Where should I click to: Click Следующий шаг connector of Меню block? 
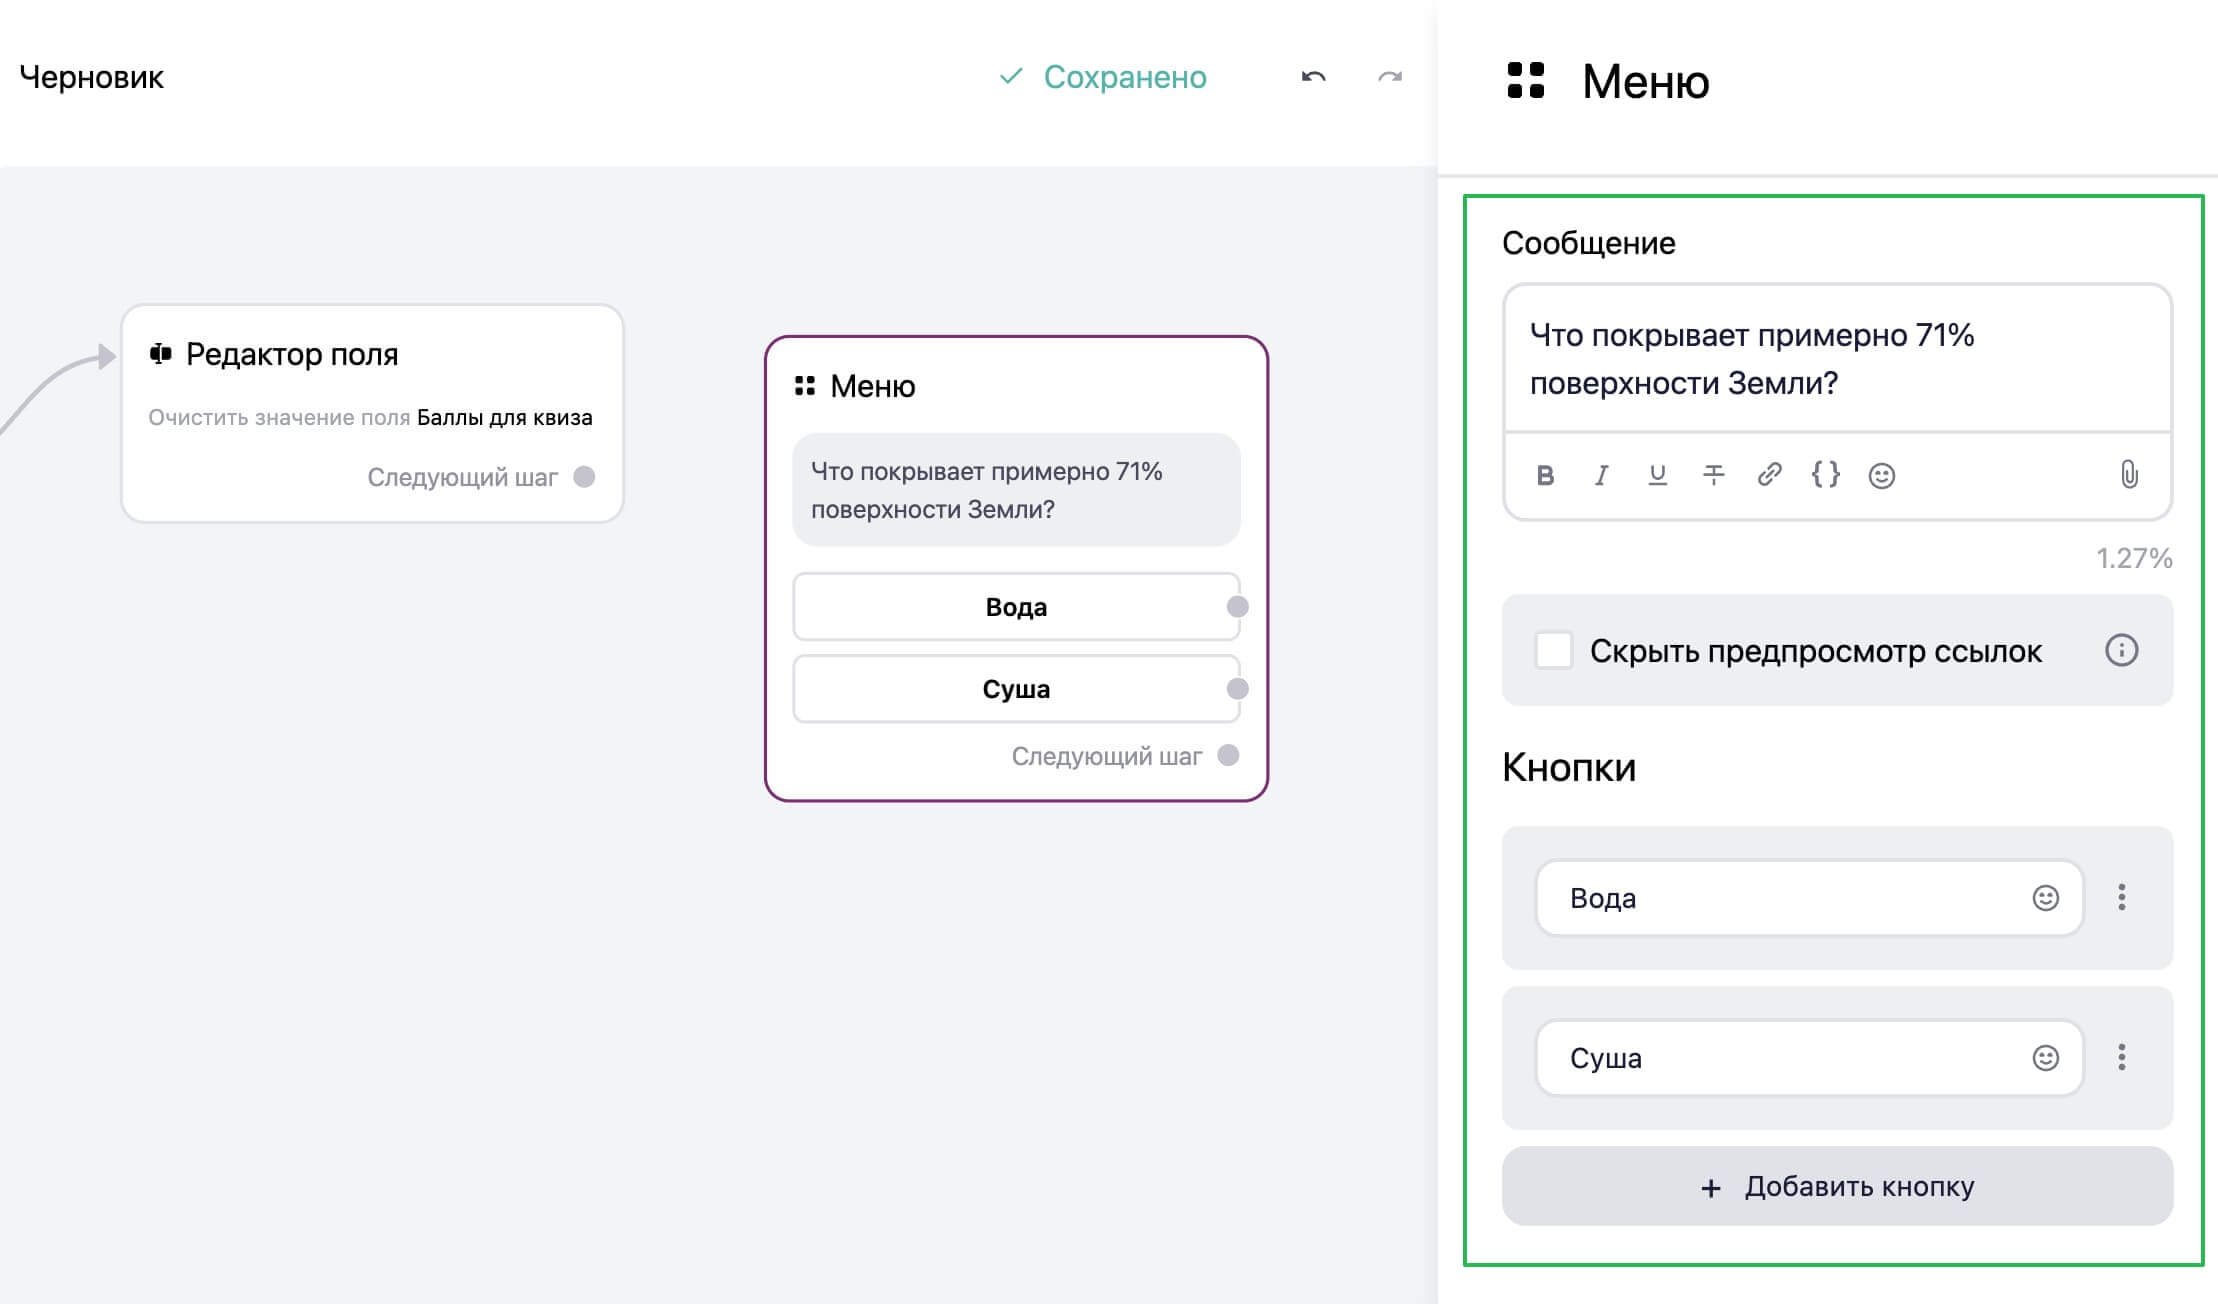pyautogui.click(x=1228, y=756)
